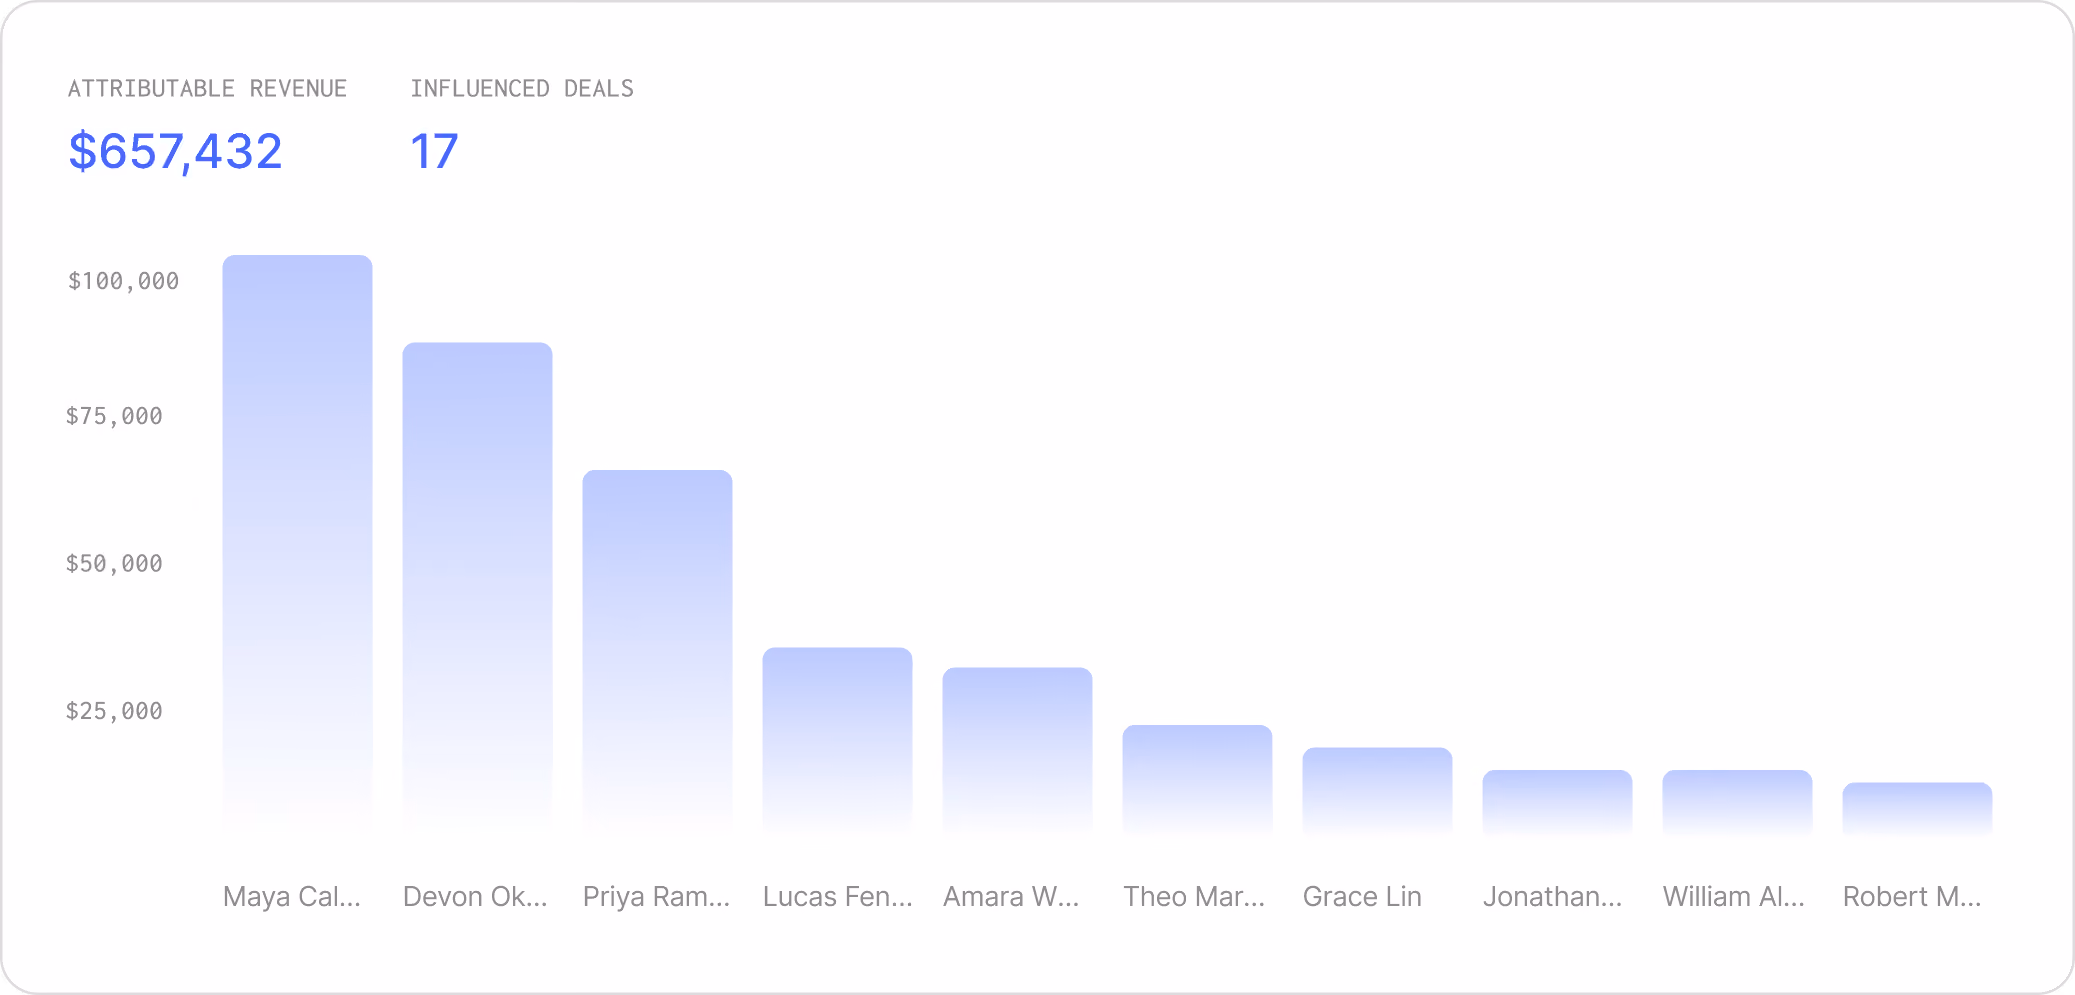Click the $100,000 axis tick label
The height and width of the screenshot is (995, 2075).
[123, 281]
